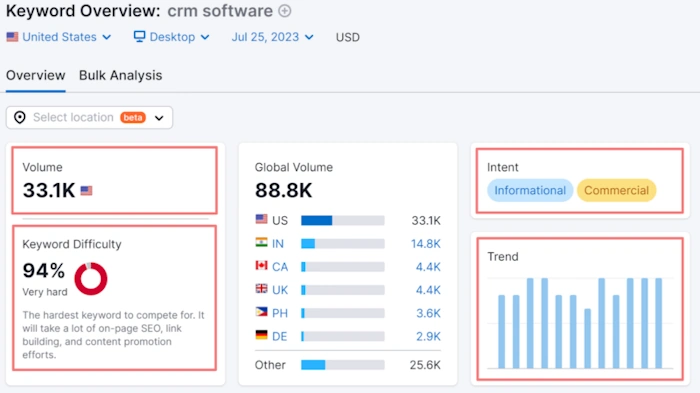Click the IN volume progress bar
The image size is (700, 393).
[343, 244]
